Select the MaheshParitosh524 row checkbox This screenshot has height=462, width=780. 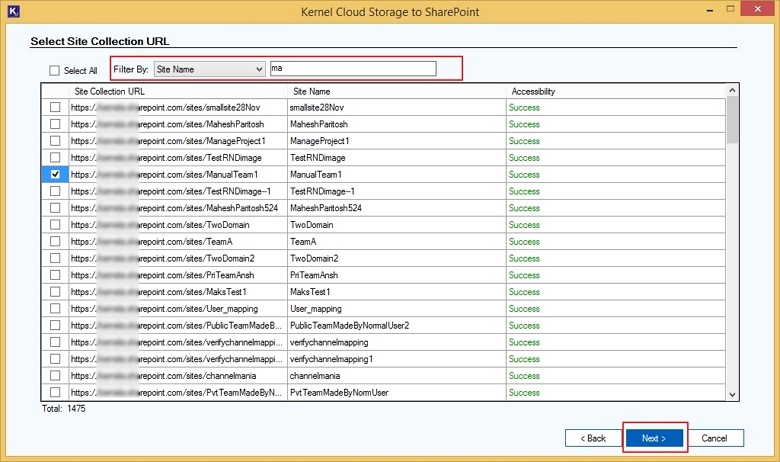pyautogui.click(x=55, y=208)
